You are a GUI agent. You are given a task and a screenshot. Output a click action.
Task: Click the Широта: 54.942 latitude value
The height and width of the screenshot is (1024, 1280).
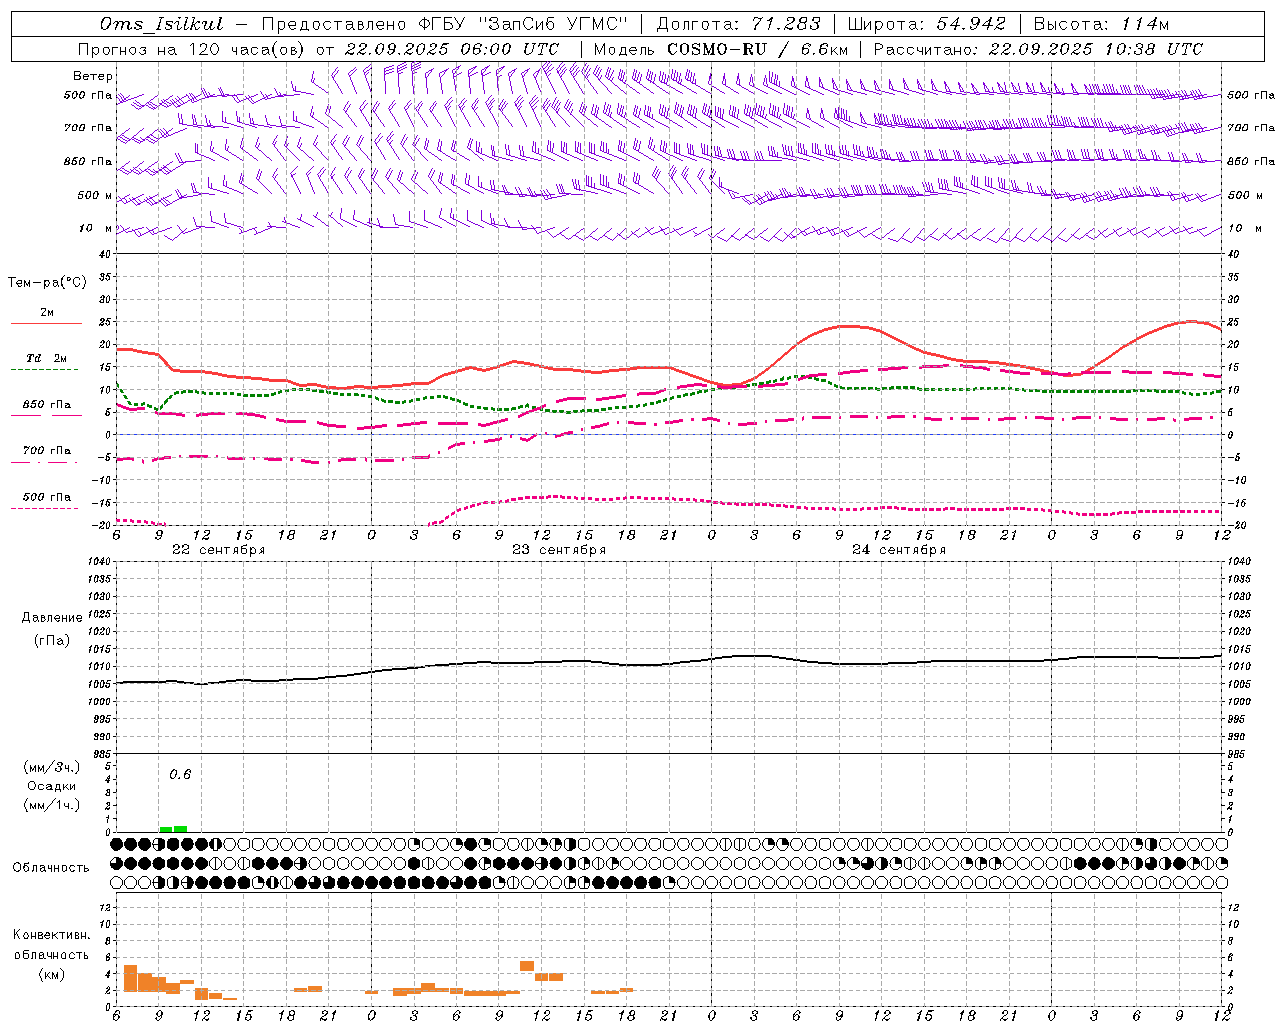(x=927, y=24)
